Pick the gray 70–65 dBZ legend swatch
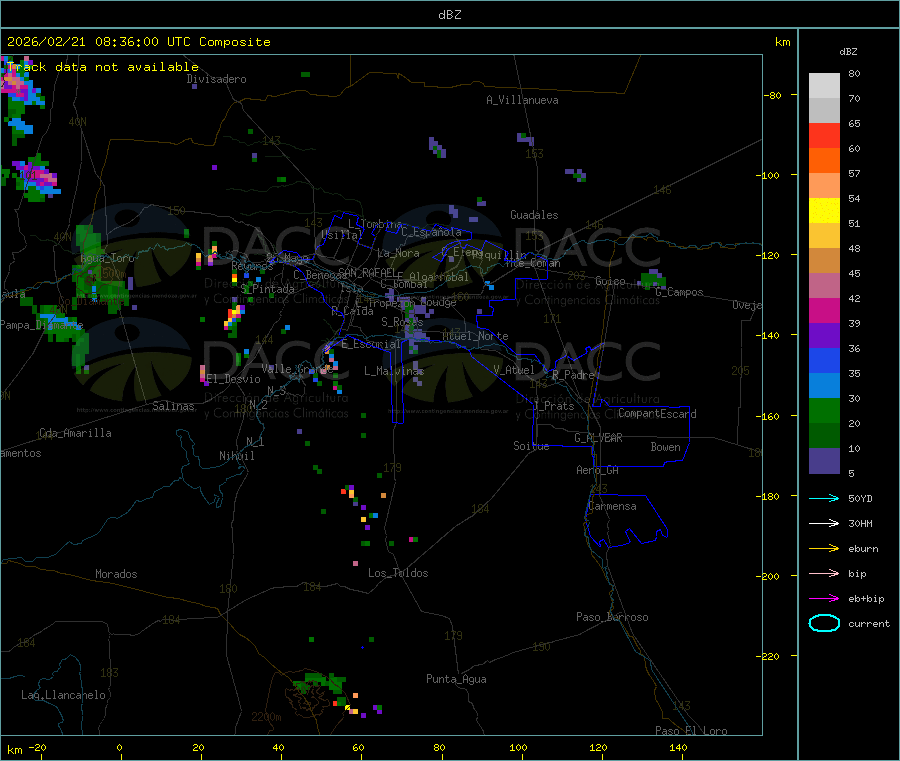The image size is (900, 761). [x=824, y=111]
